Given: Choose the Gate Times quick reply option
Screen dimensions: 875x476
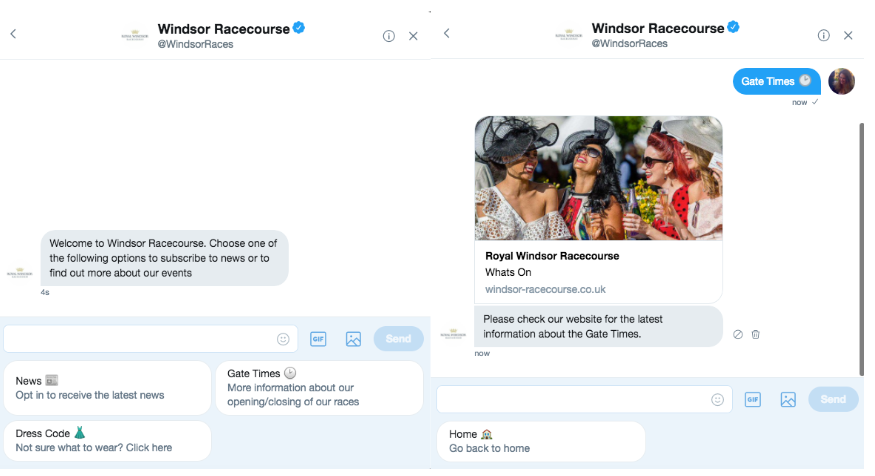Looking at the screenshot, I should (319, 388).
